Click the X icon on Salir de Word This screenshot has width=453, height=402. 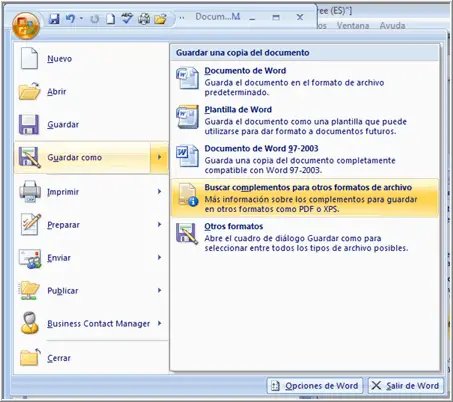click(x=376, y=386)
